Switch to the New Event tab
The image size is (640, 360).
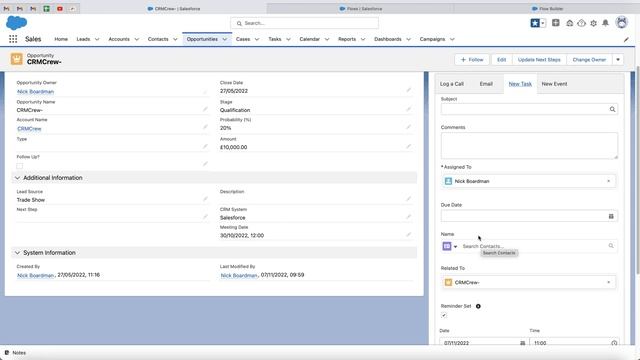point(554,84)
